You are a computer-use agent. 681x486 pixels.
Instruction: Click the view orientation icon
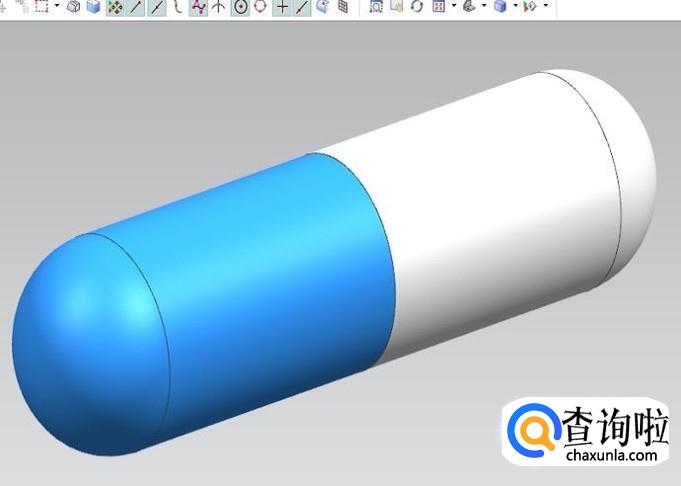(x=469, y=7)
